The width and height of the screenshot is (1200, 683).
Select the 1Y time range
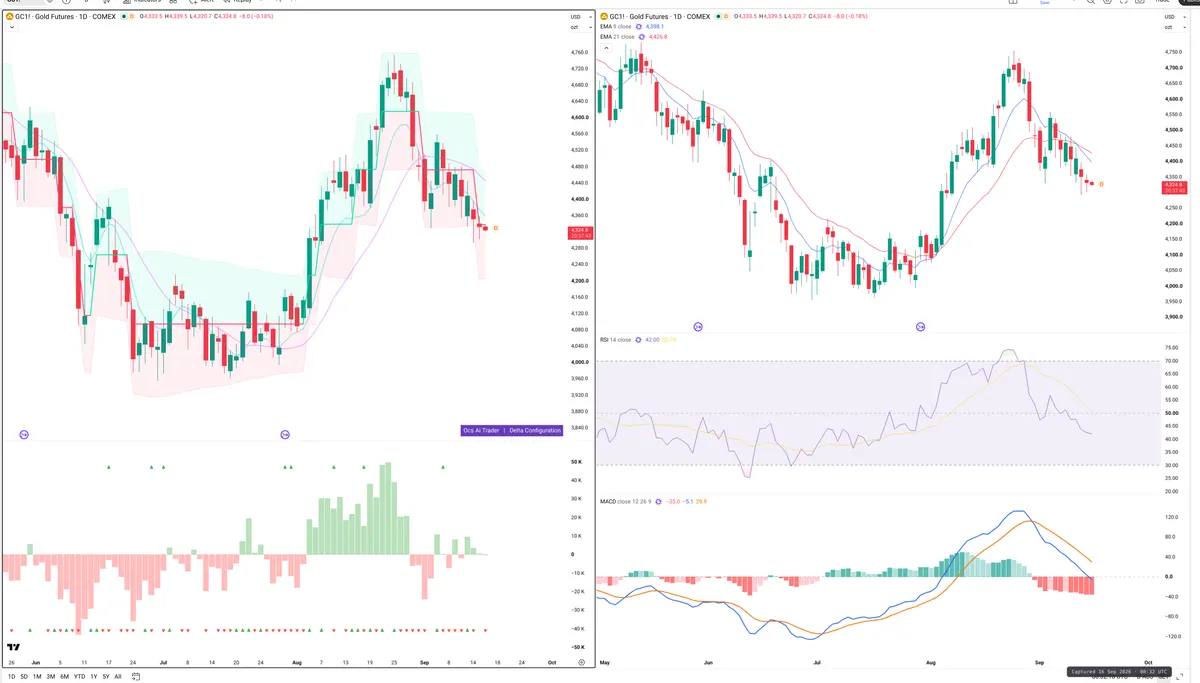93,676
